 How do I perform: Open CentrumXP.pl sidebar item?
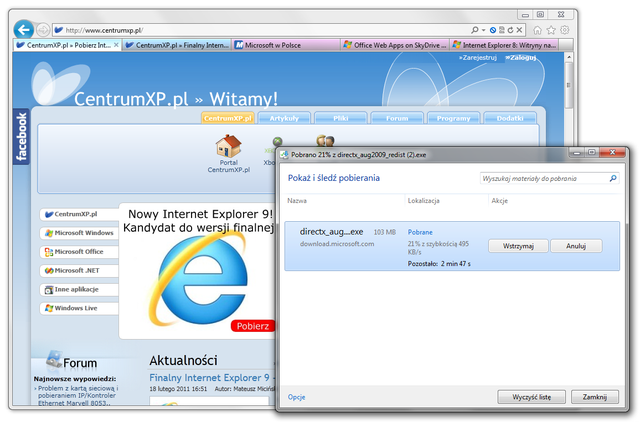tap(79, 214)
